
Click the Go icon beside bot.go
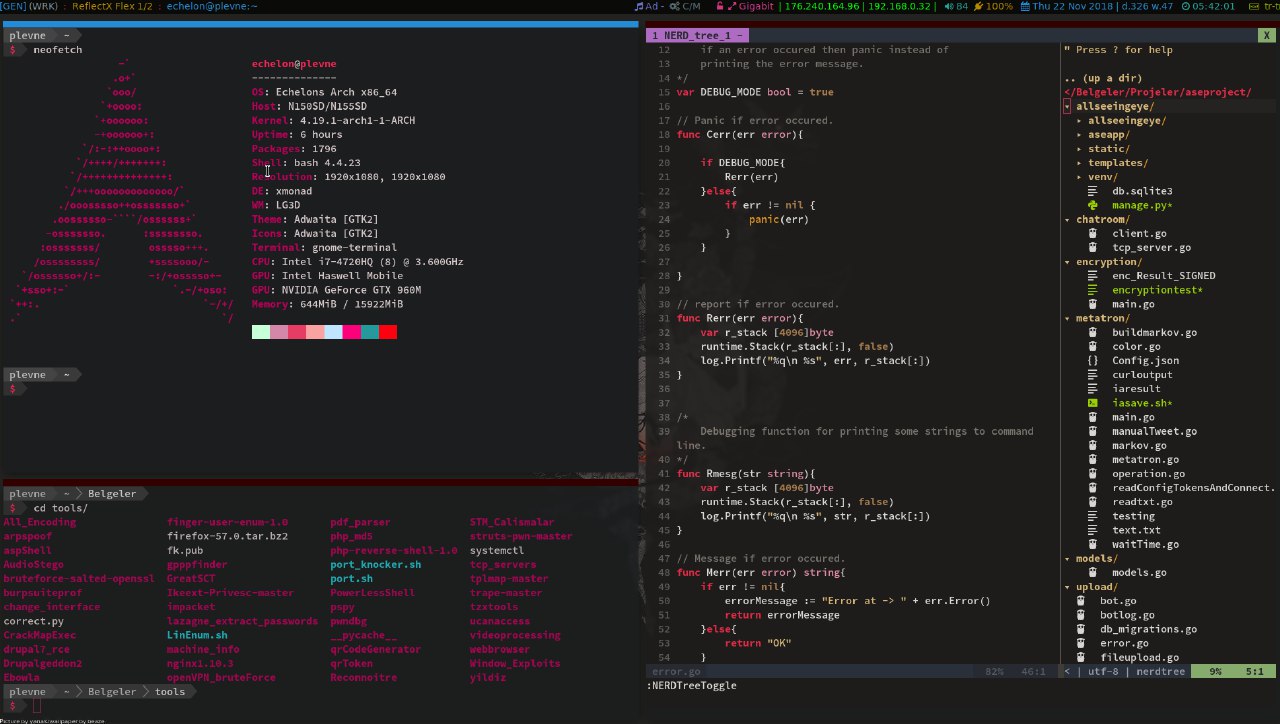(1081, 601)
